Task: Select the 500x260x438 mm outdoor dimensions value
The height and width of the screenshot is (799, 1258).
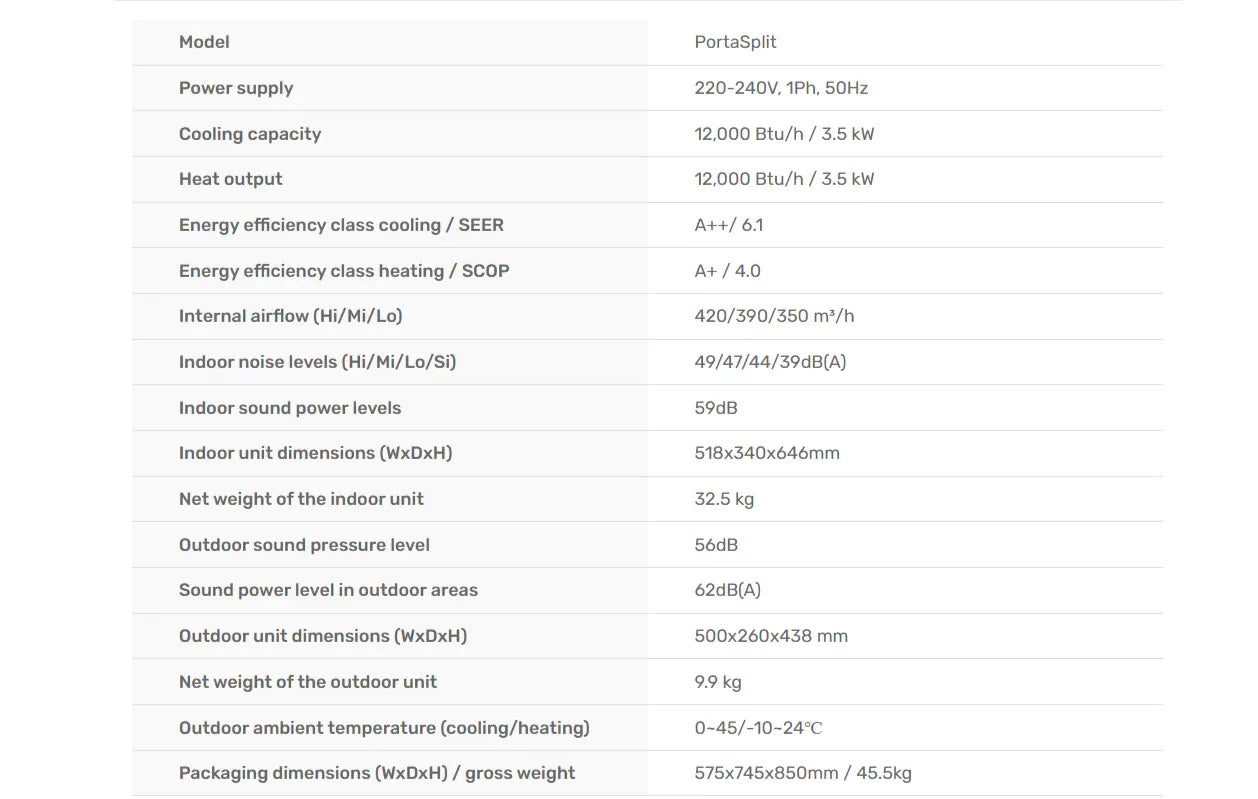Action: coord(771,636)
